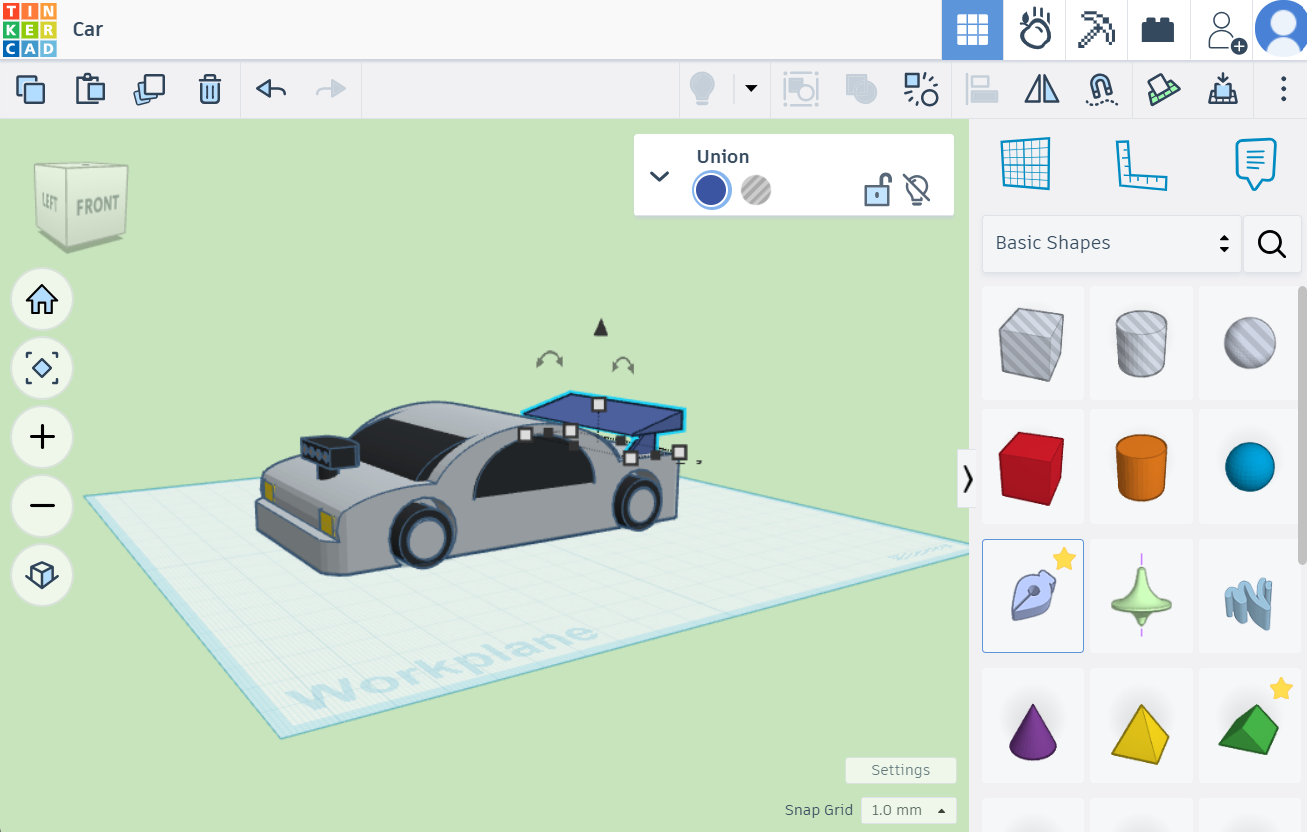Click the view cube FRONT face
Viewport: 1307px width, 832px height.
97,206
